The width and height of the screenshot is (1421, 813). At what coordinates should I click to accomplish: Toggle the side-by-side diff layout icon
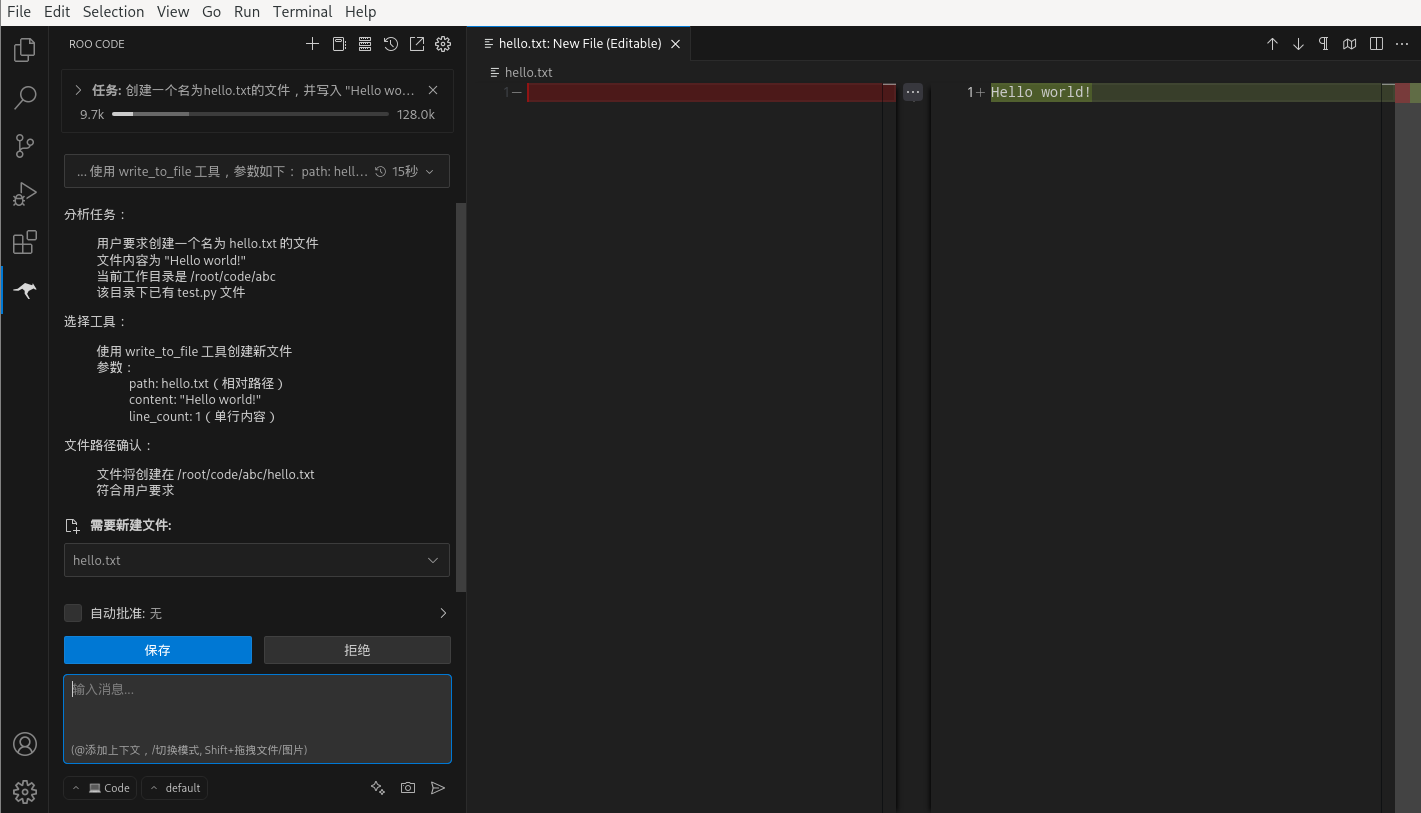coord(1376,44)
